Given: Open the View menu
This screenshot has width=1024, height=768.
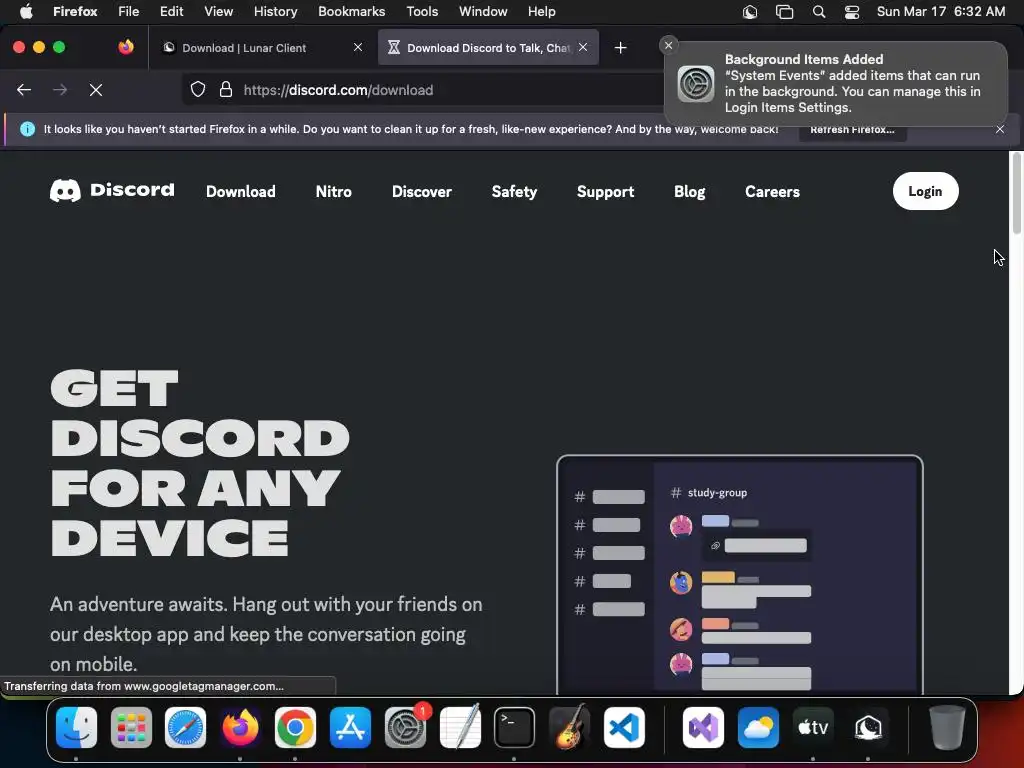Looking at the screenshot, I should click(x=218, y=11).
